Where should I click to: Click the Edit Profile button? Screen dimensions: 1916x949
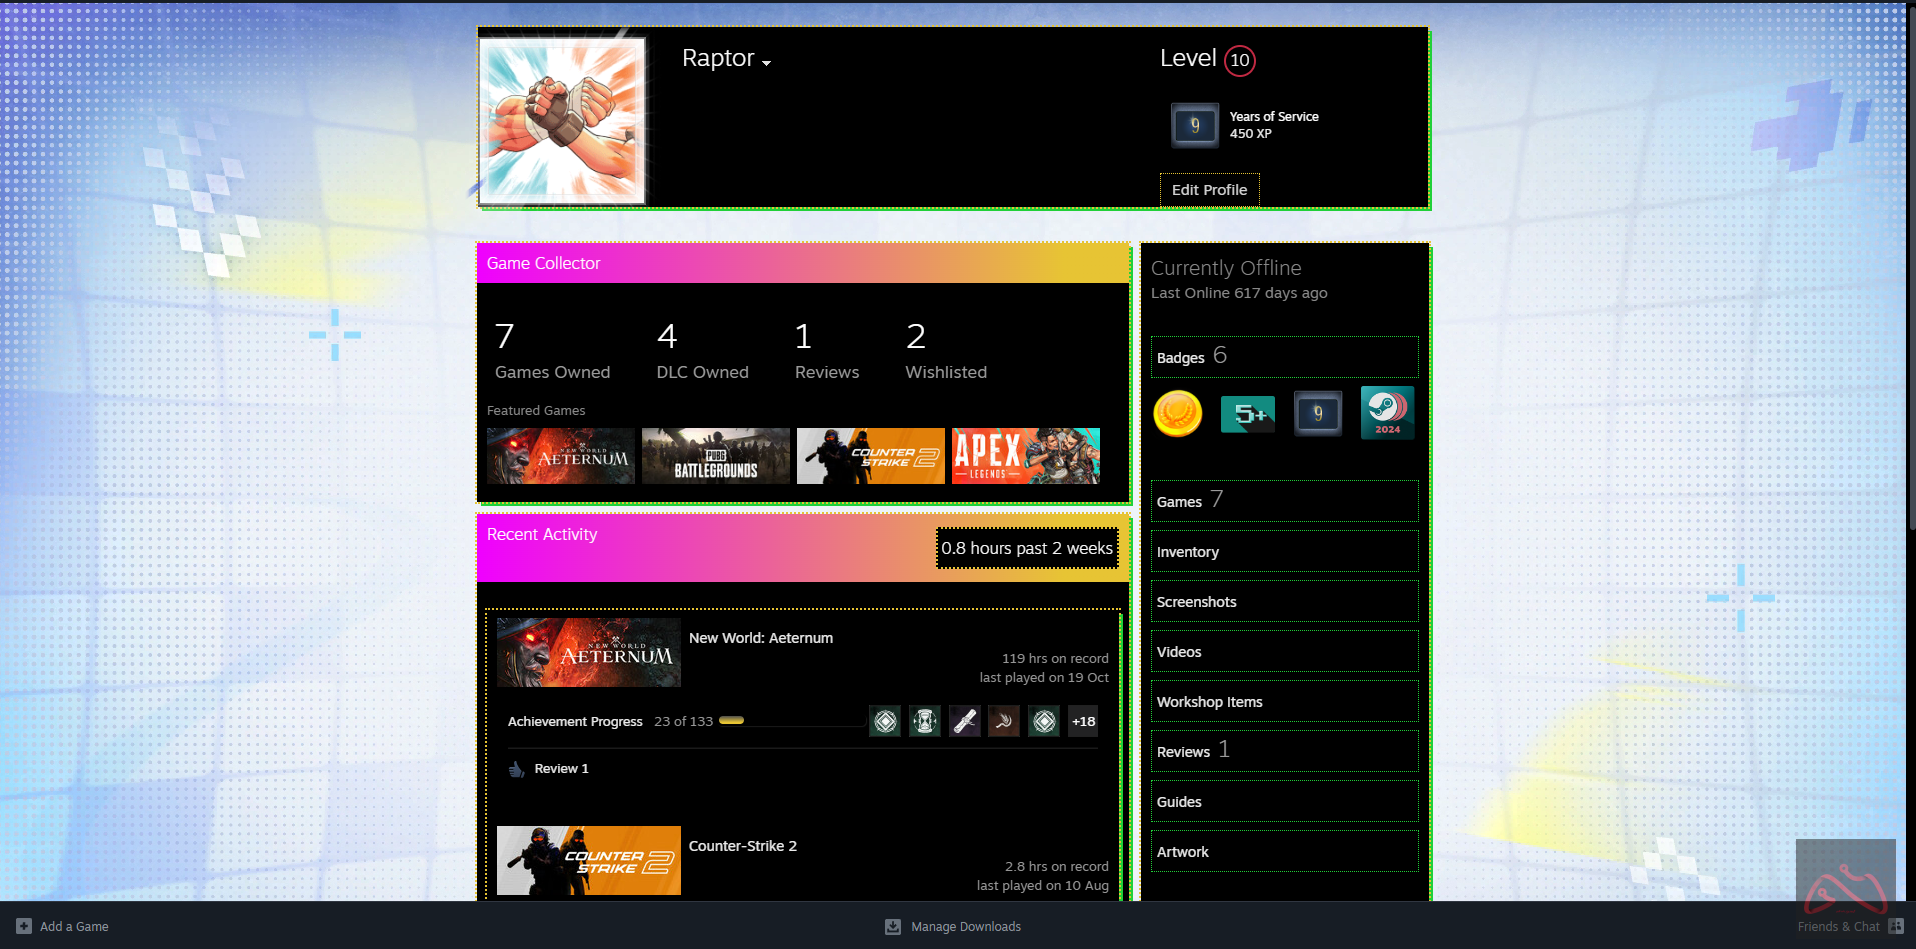click(x=1209, y=190)
